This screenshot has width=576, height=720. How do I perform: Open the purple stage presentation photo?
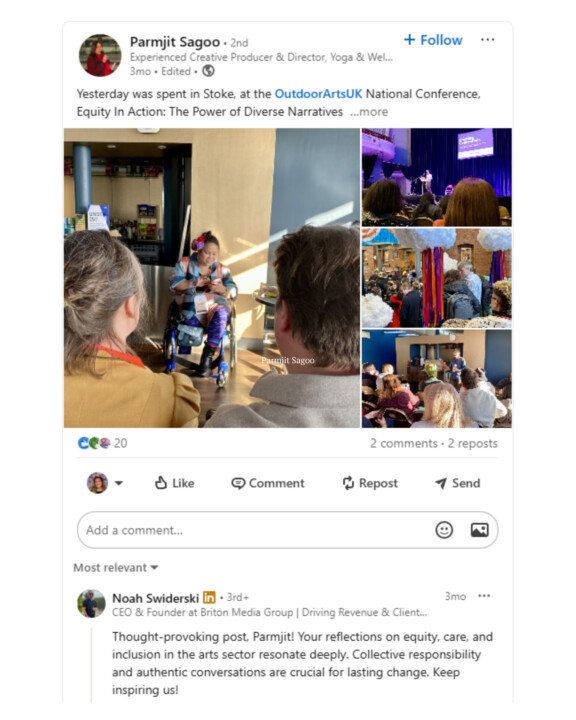click(x=436, y=177)
